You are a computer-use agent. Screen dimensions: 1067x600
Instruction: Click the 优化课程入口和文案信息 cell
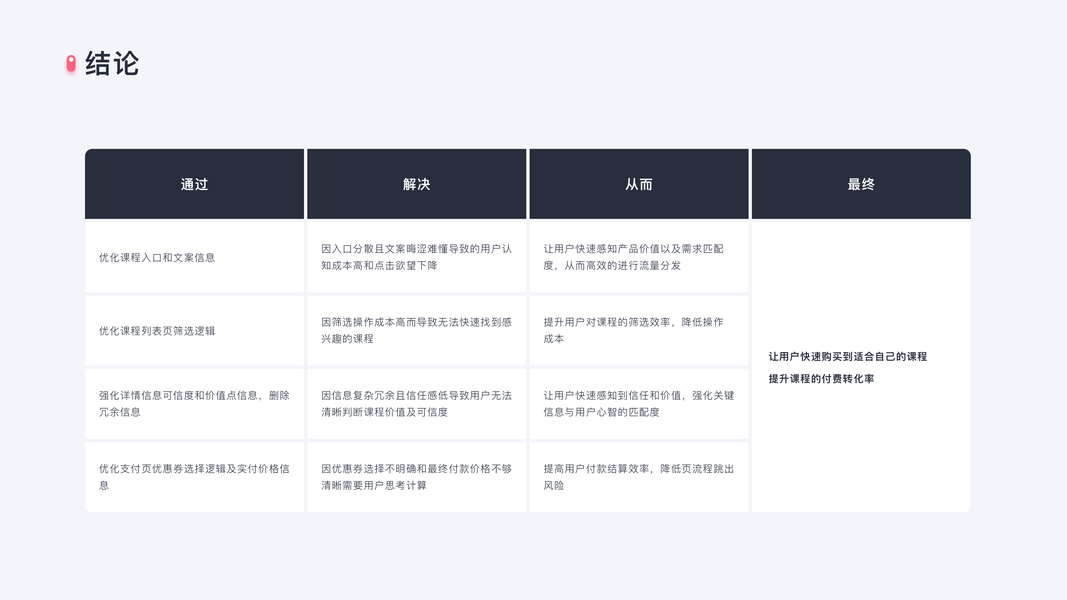point(157,257)
